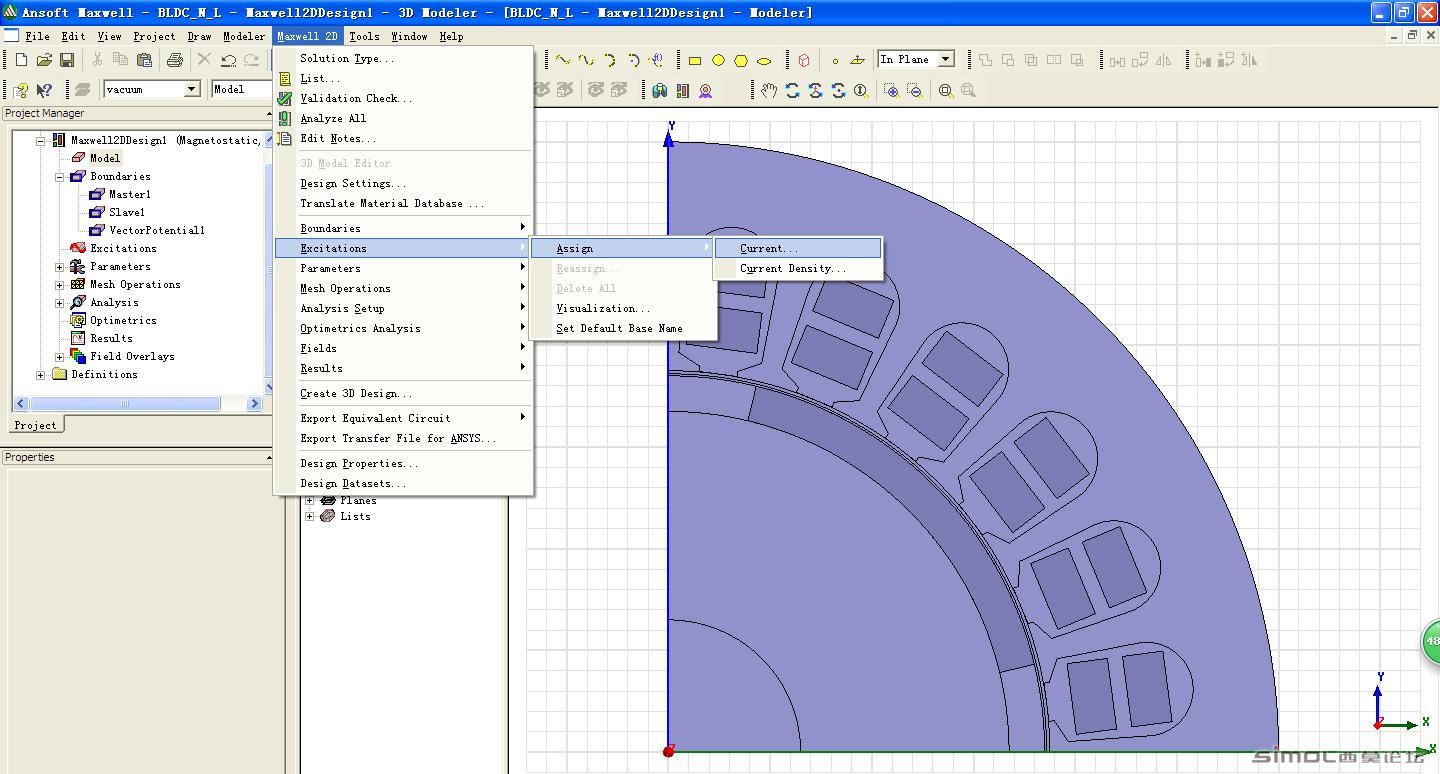Screen dimensions: 1440x774
Task: Expand the Lists node in modeler tree
Action: pyautogui.click(x=310, y=517)
